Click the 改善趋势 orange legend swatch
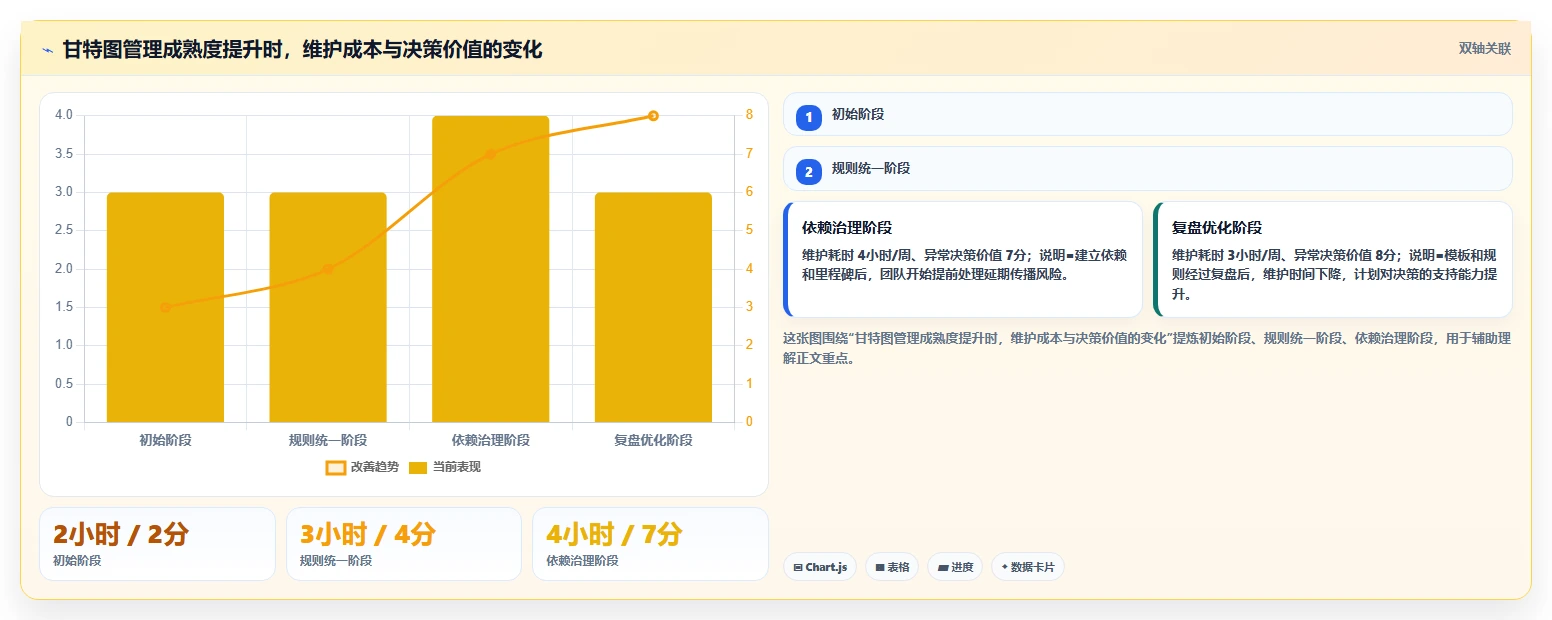Screen dimensions: 1552x620 (x=336, y=467)
